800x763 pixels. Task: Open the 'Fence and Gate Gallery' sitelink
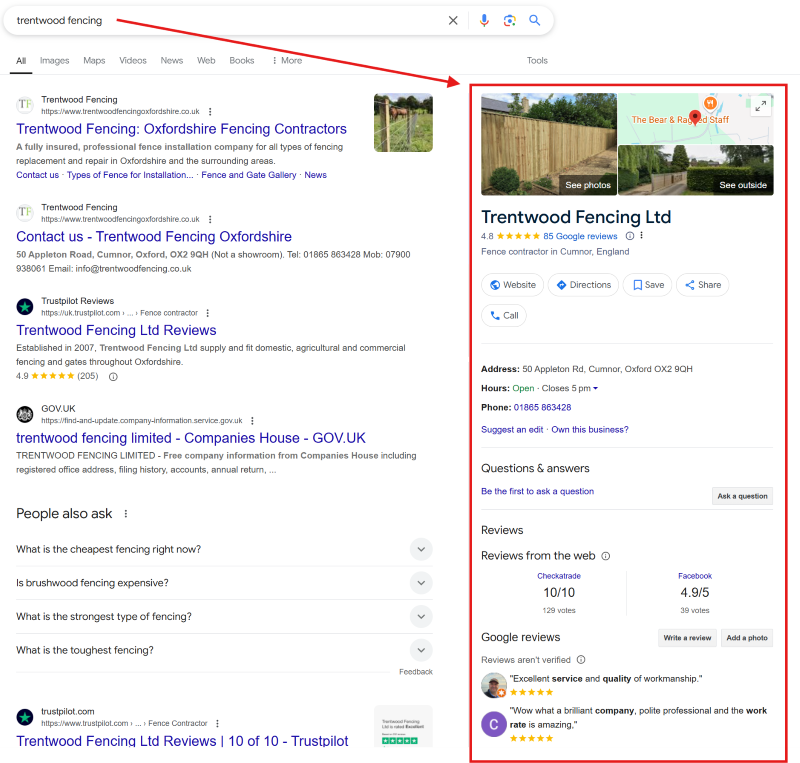coord(248,175)
